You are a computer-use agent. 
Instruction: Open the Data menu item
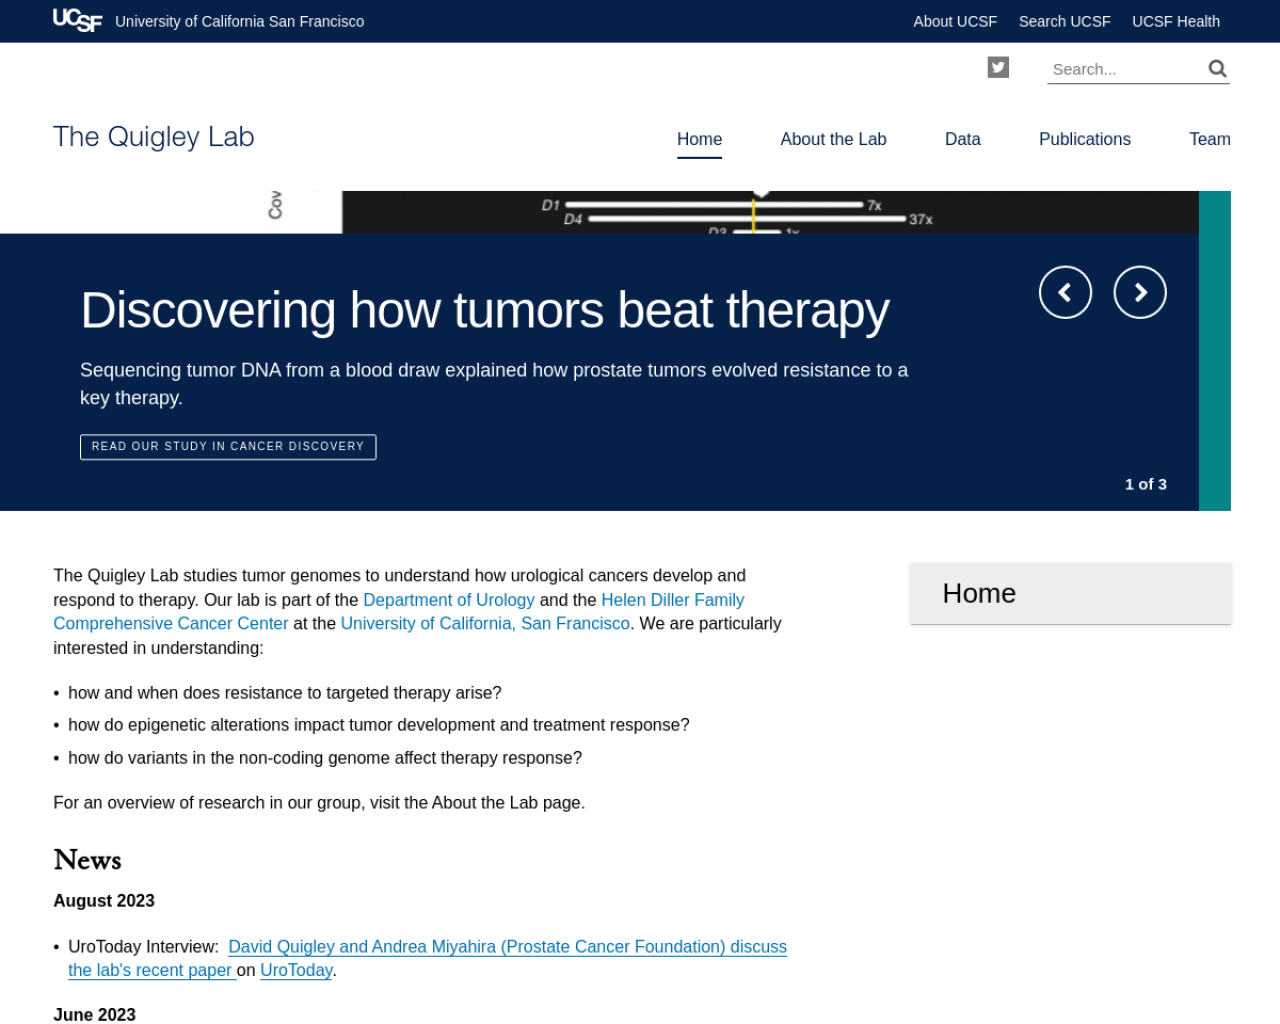coord(962,139)
